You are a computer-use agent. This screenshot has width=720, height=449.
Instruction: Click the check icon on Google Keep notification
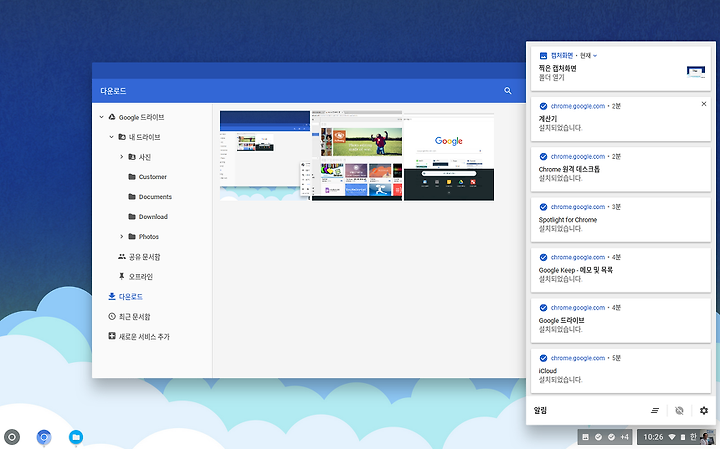(x=543, y=257)
